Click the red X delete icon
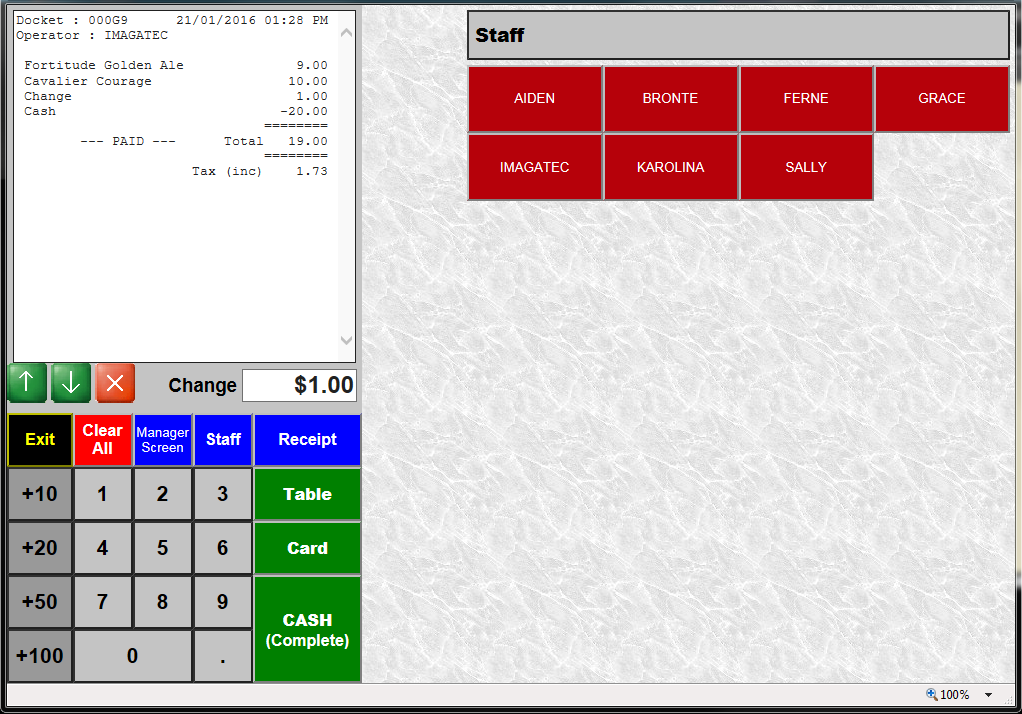The height and width of the screenshot is (714, 1022). (x=115, y=383)
